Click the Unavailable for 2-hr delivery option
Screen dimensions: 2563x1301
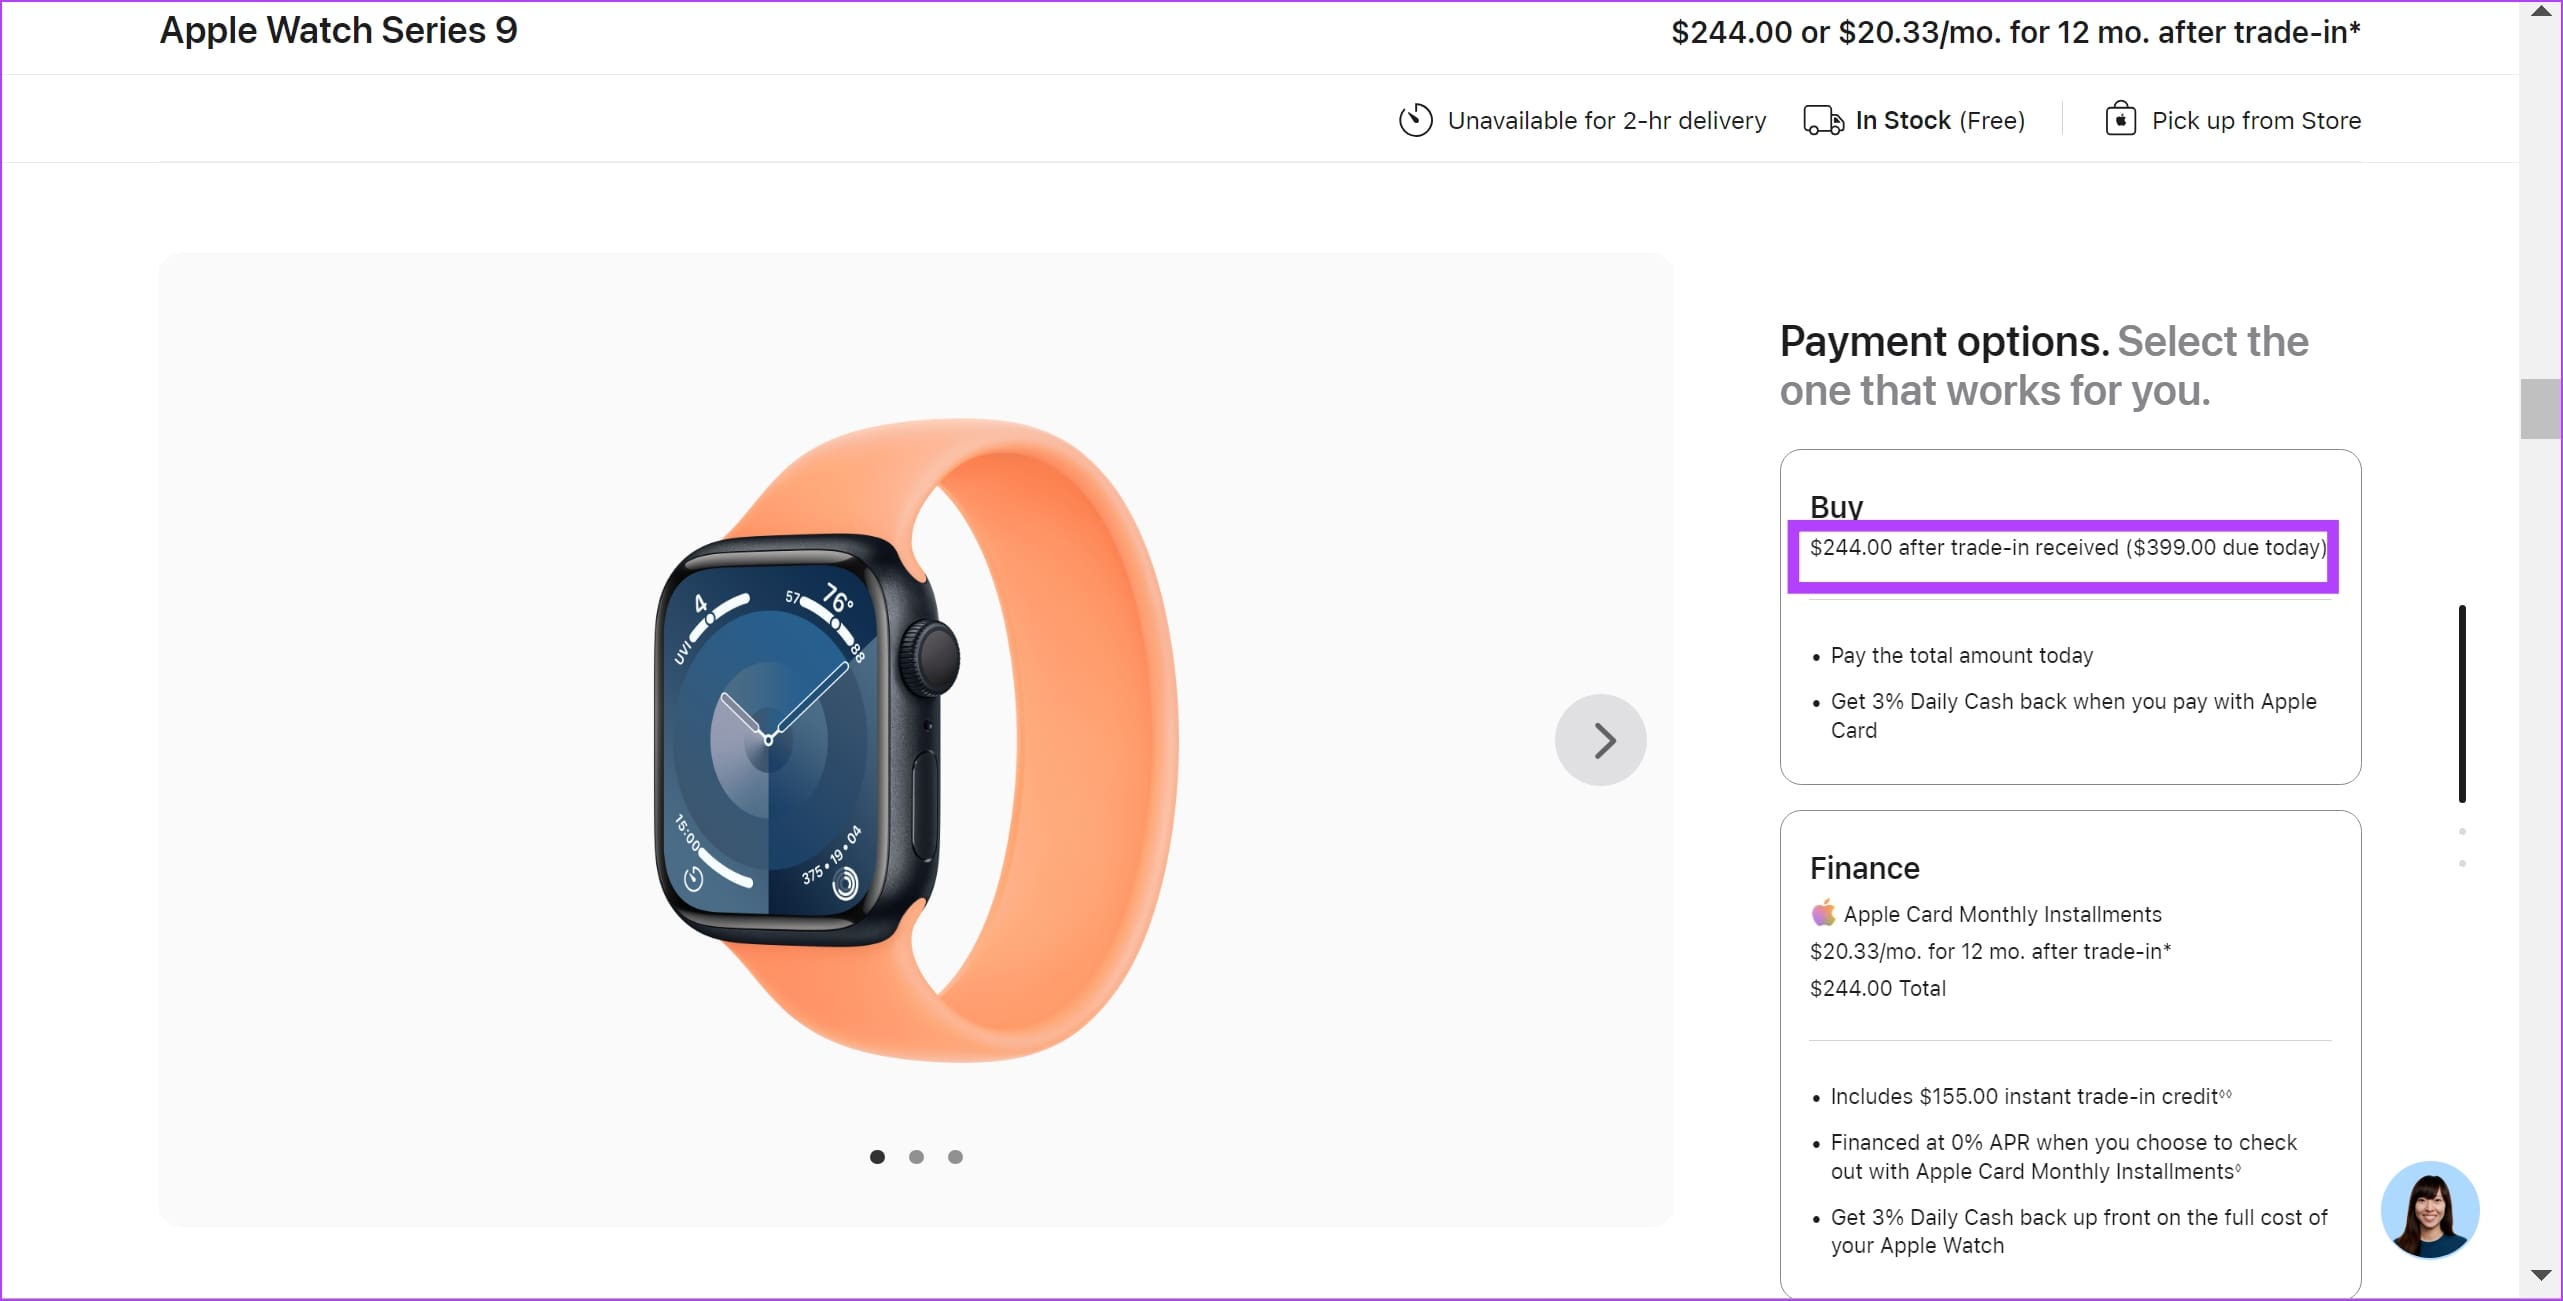[1606, 119]
